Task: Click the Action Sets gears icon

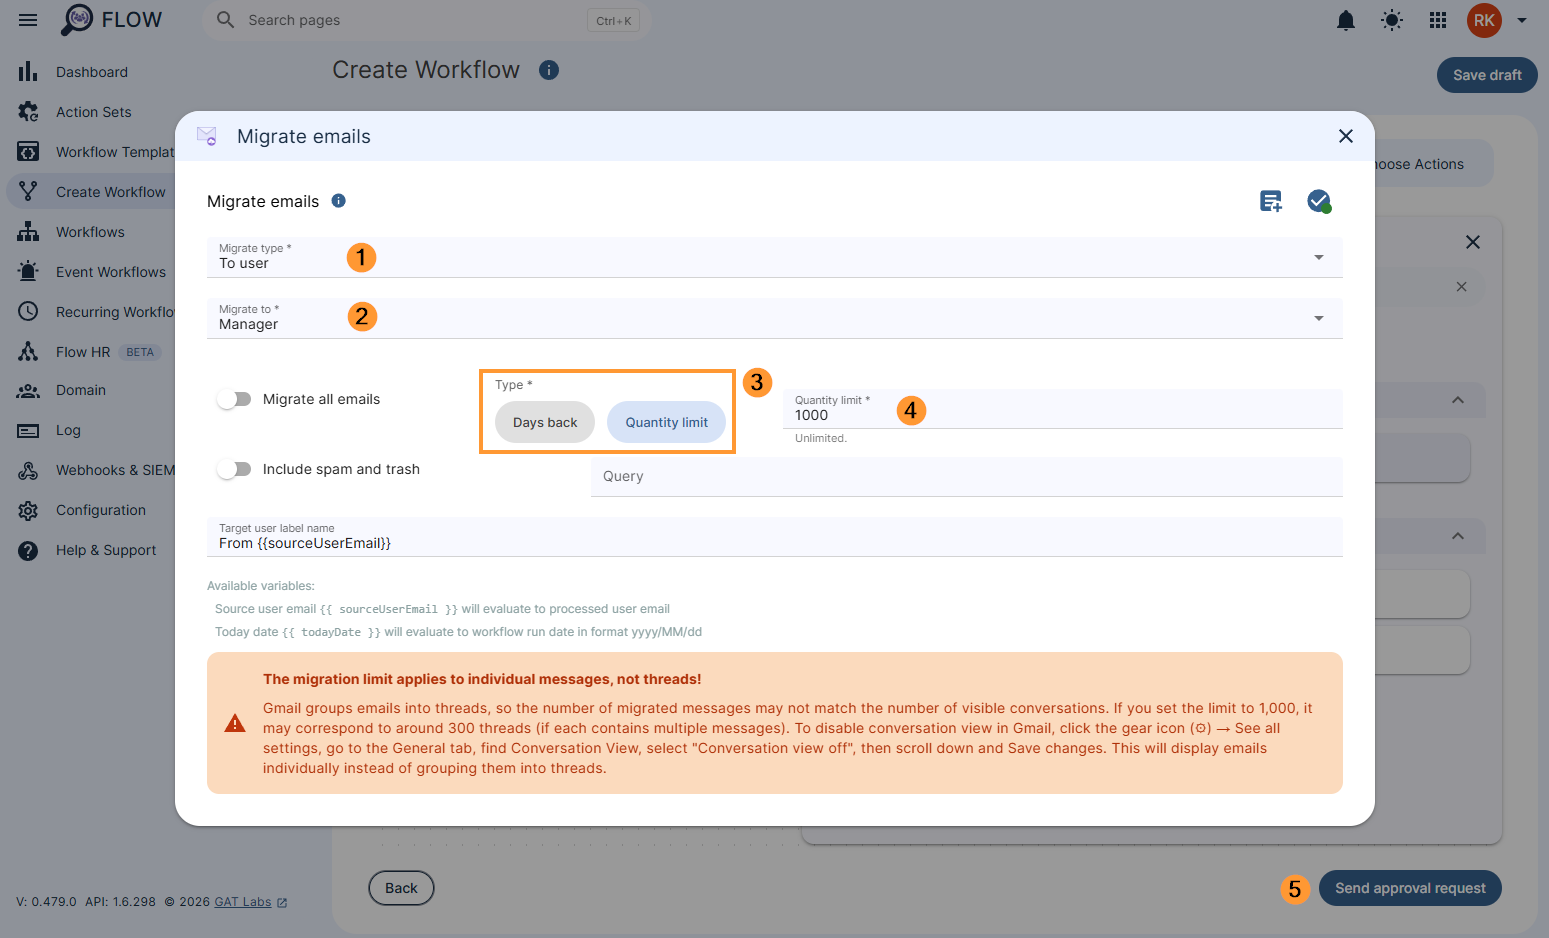Action: [28, 112]
